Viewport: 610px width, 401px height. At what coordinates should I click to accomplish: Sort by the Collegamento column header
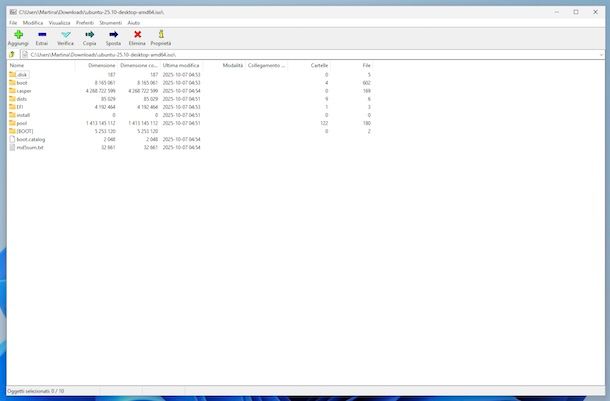(x=266, y=65)
